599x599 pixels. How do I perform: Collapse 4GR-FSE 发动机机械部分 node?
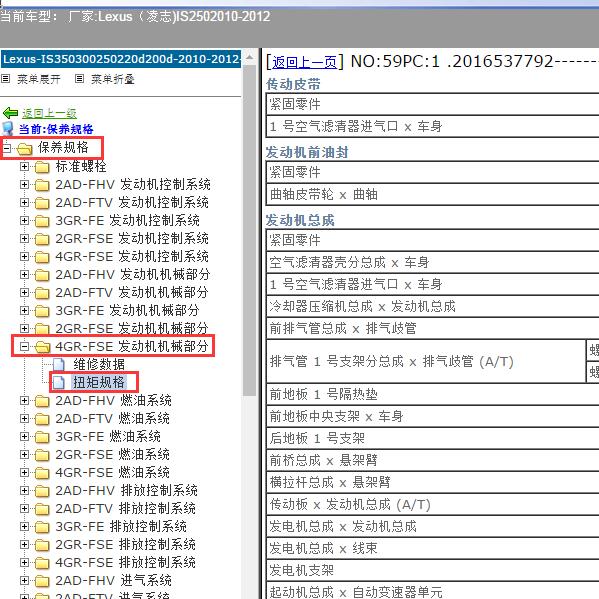click(x=24, y=346)
